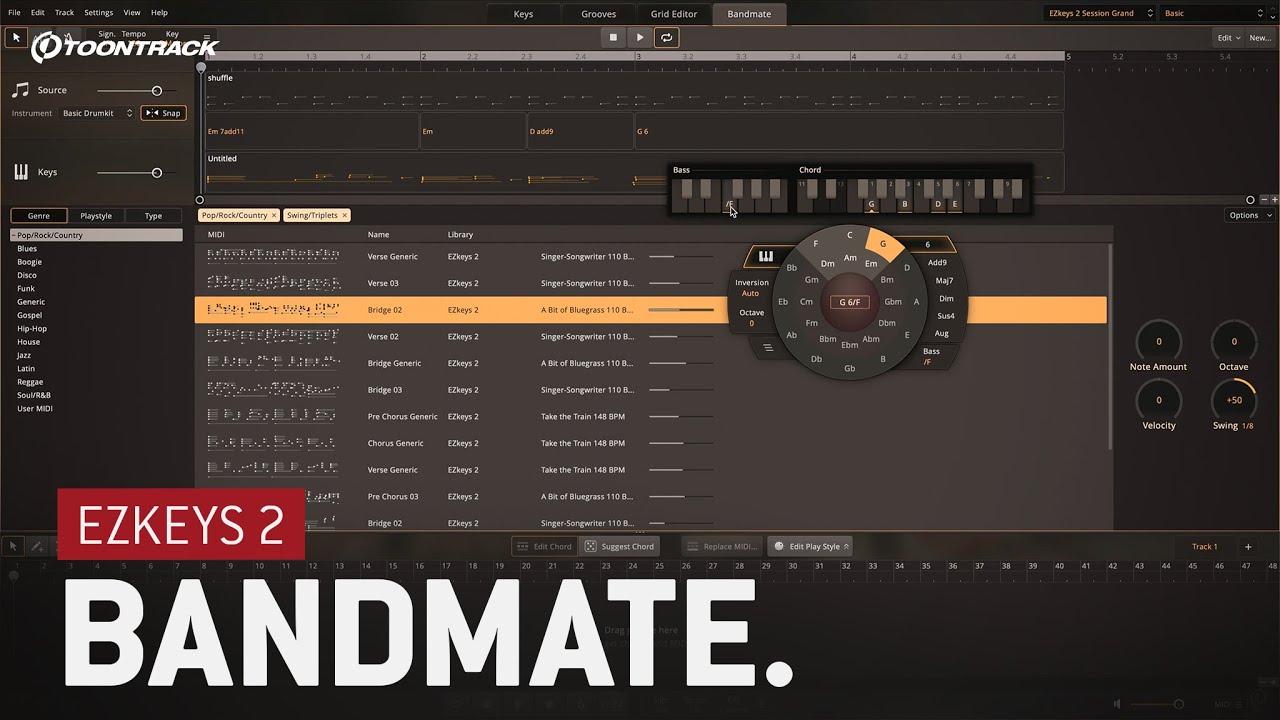Open the Settings menu
The image size is (1280, 720).
pyautogui.click(x=98, y=13)
